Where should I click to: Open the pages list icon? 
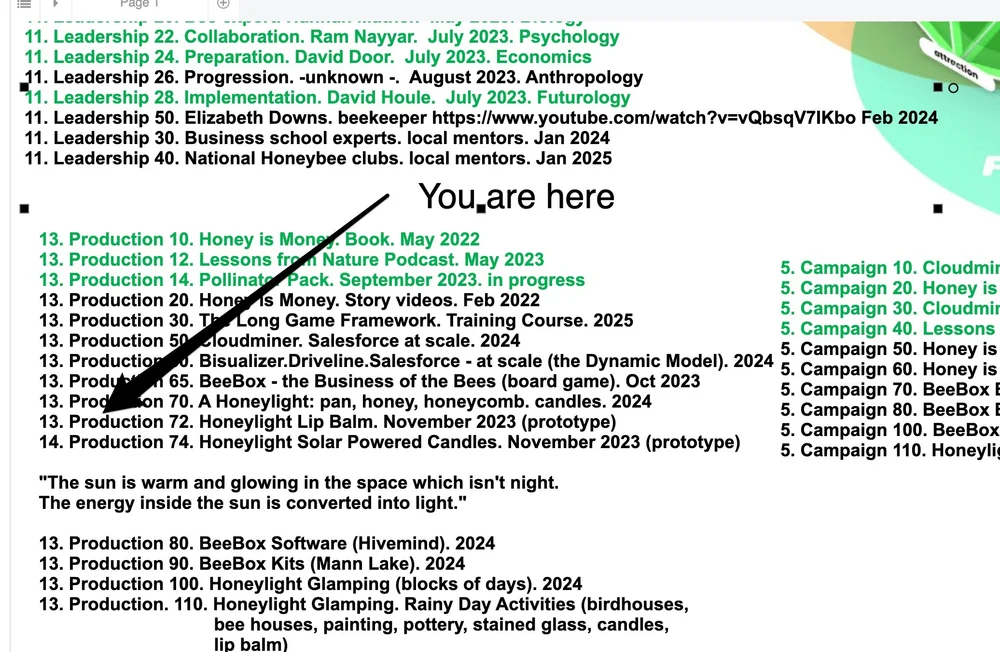(x=24, y=4)
